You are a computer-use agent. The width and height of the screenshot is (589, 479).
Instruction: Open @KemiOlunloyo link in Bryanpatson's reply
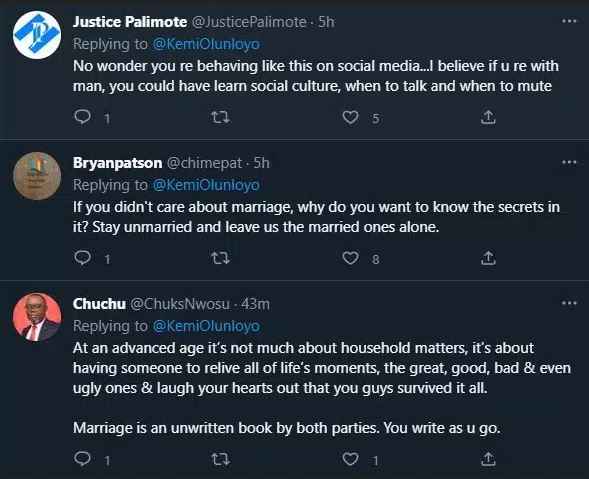pyautogui.click(x=206, y=185)
